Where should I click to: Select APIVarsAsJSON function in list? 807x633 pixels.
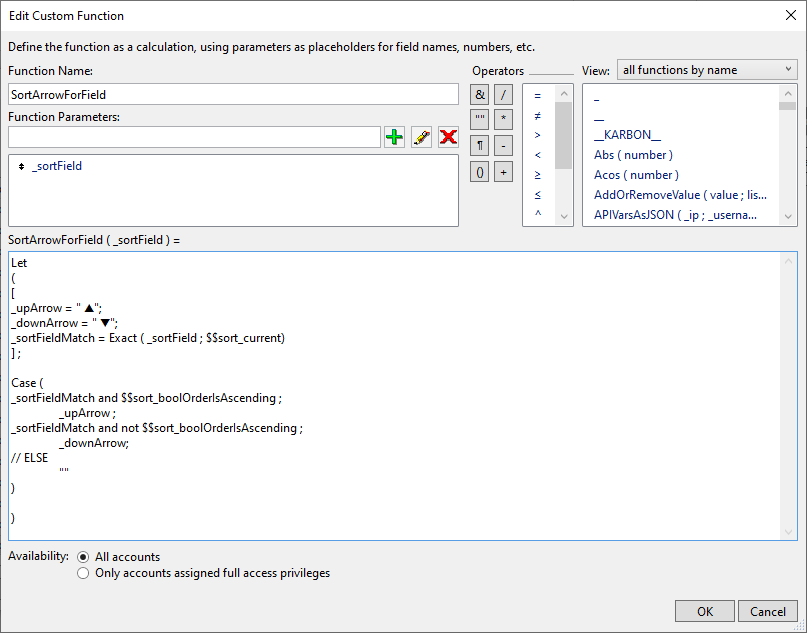675,215
